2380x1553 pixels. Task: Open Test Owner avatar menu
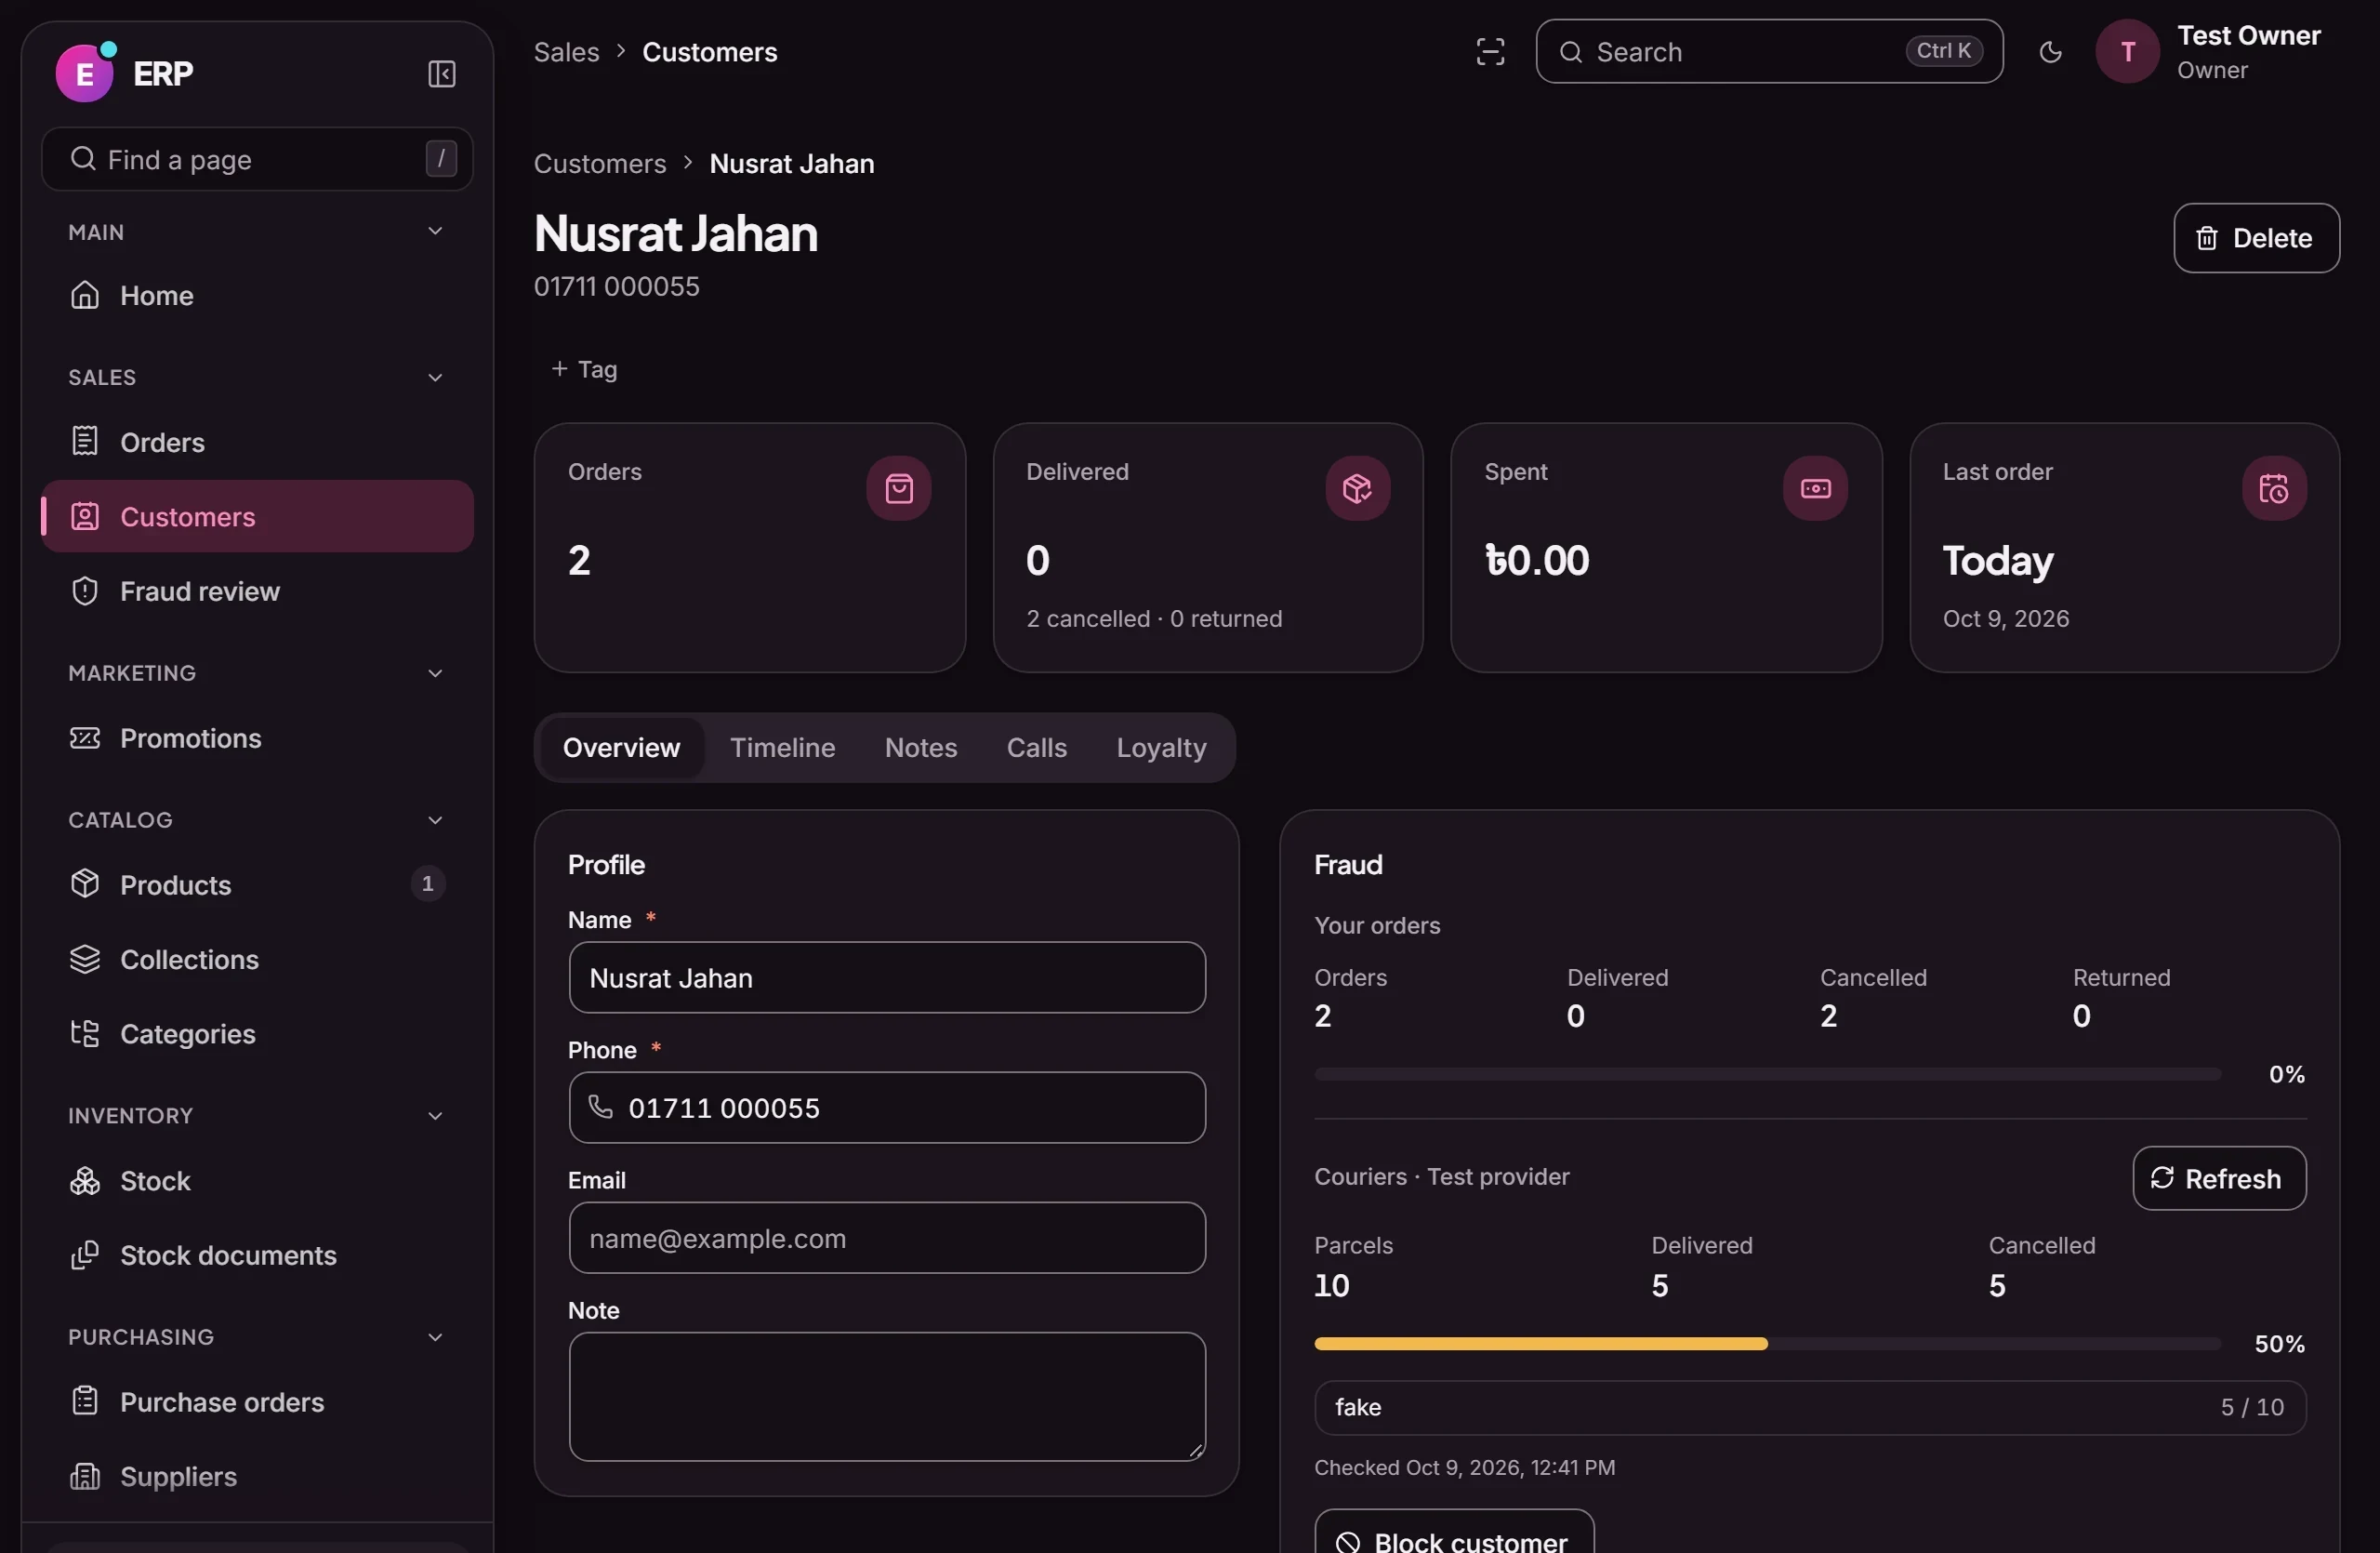pyautogui.click(x=2127, y=52)
